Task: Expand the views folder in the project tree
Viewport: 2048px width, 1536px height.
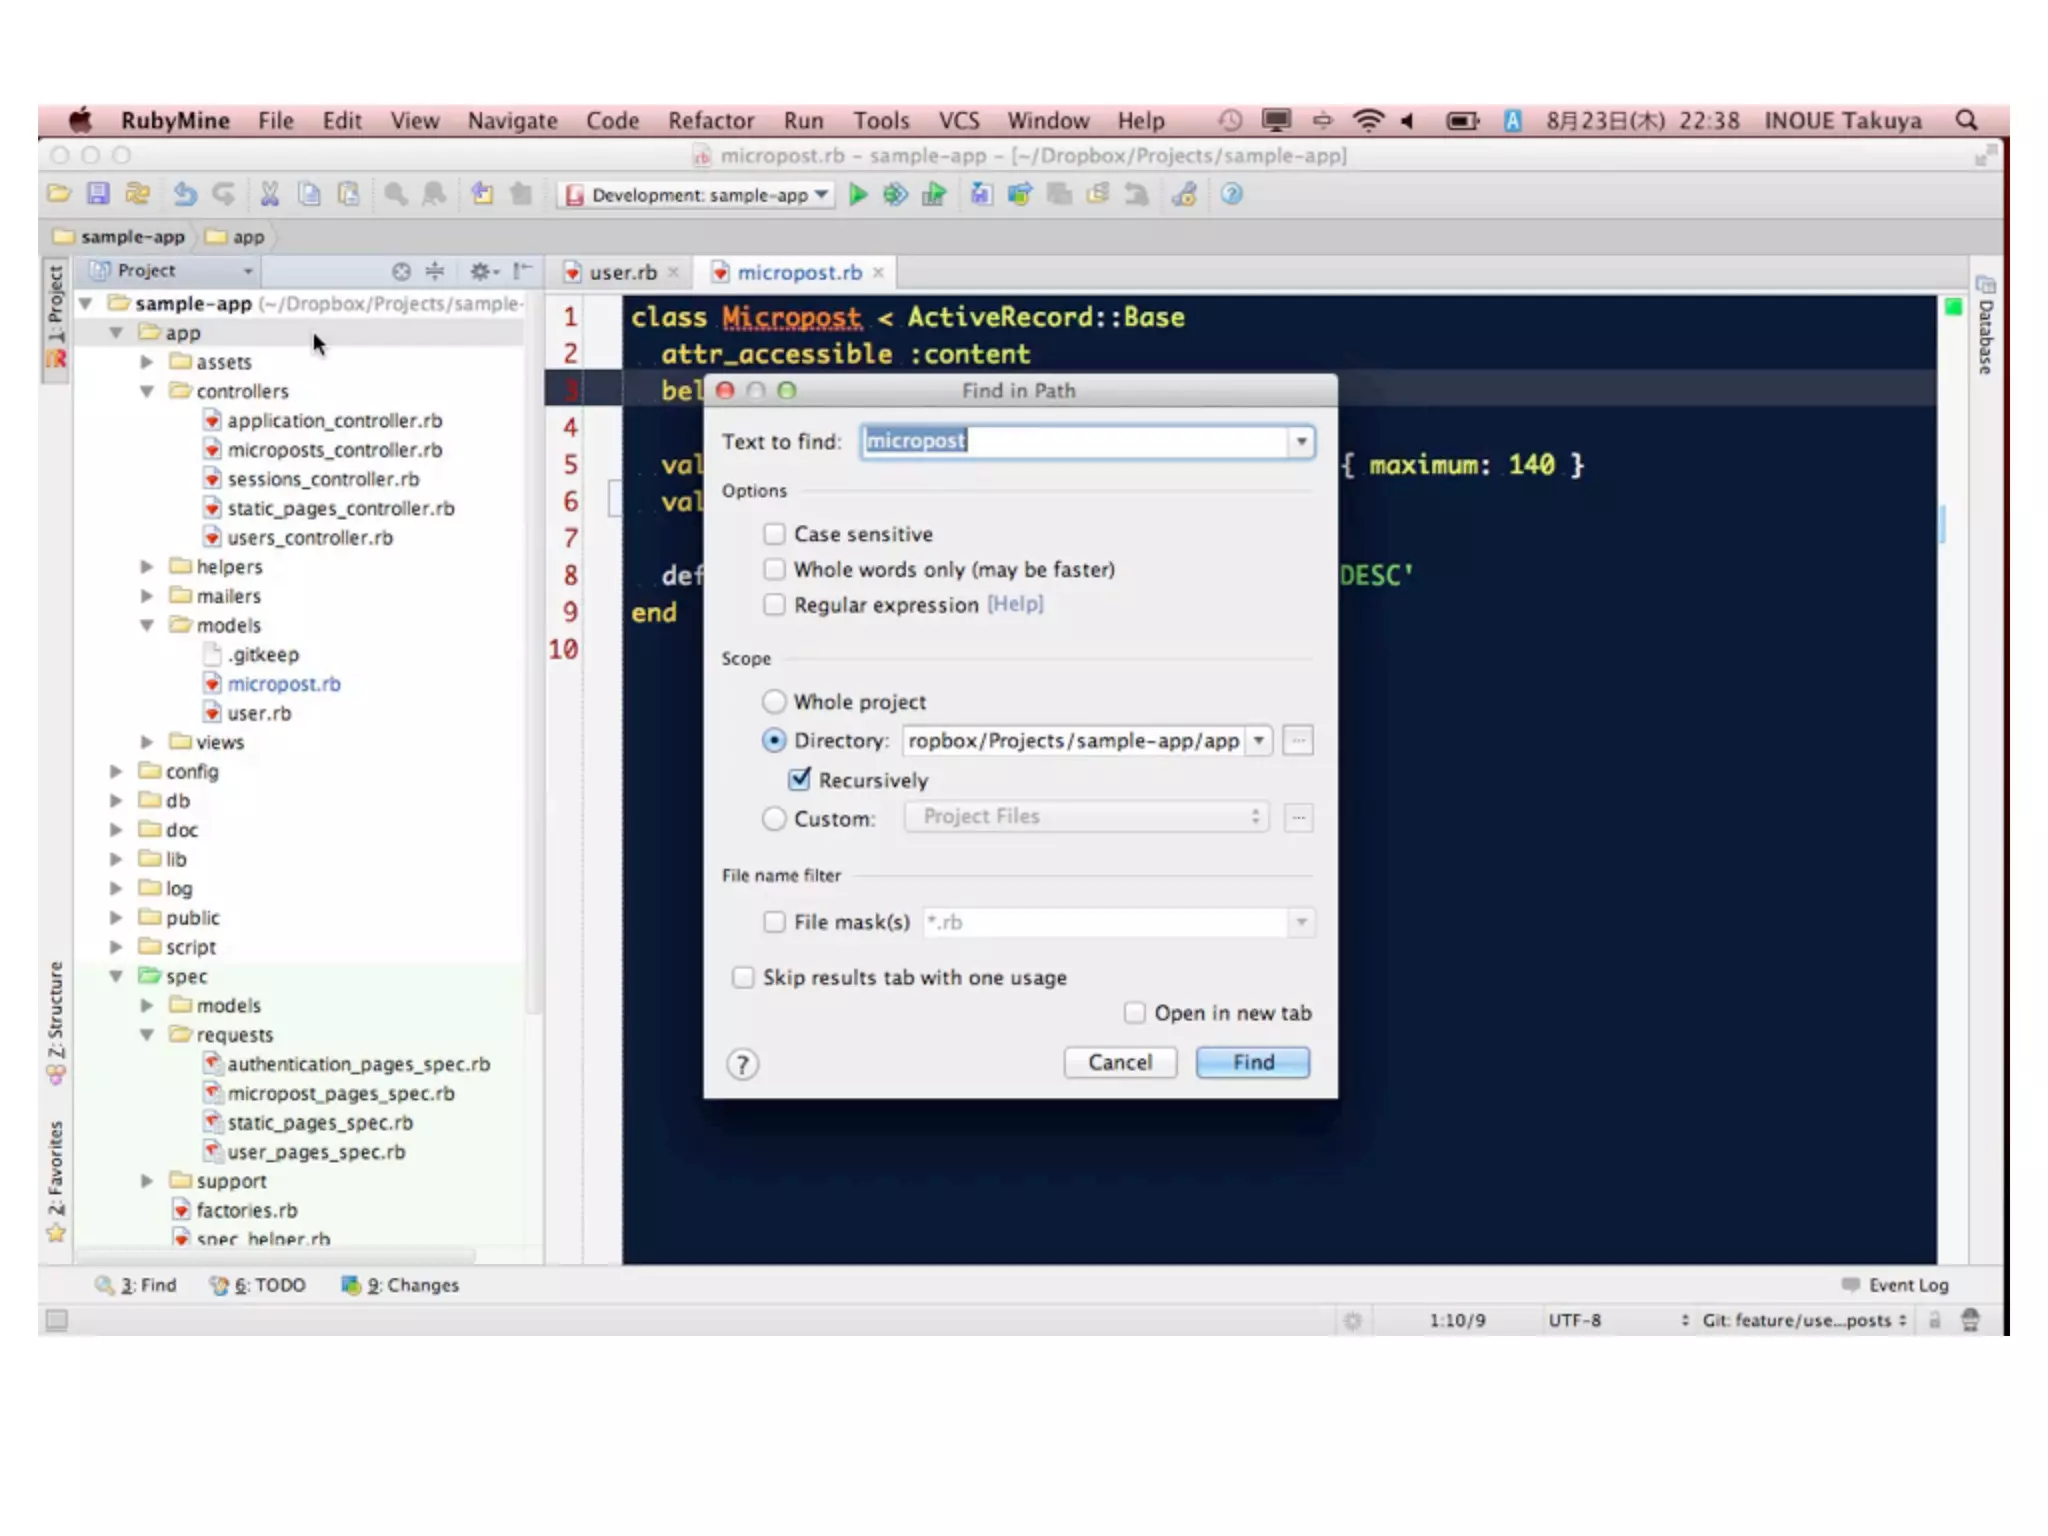Action: (147, 742)
